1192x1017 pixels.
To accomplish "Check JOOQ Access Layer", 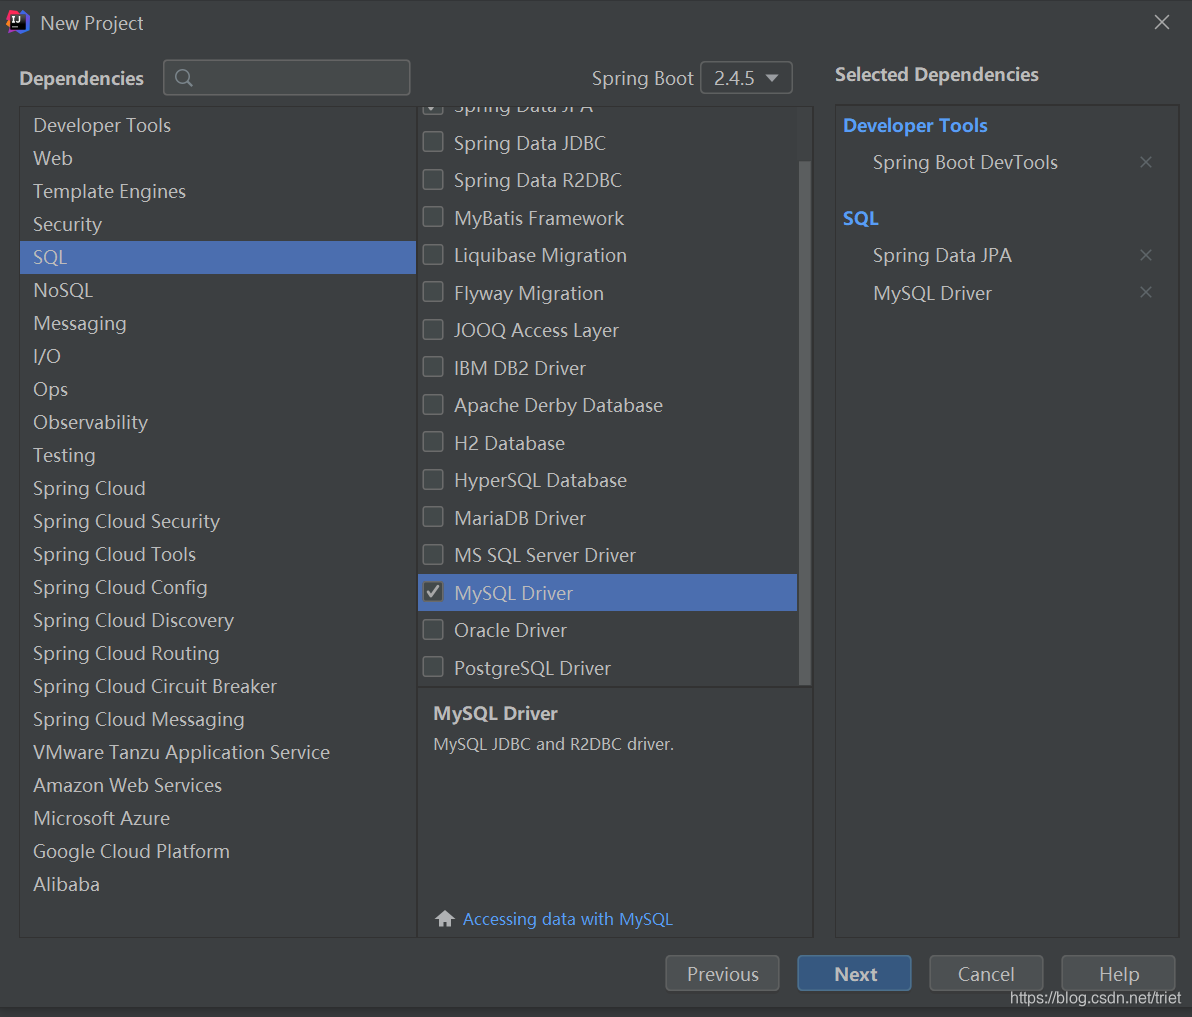I will click(433, 330).
